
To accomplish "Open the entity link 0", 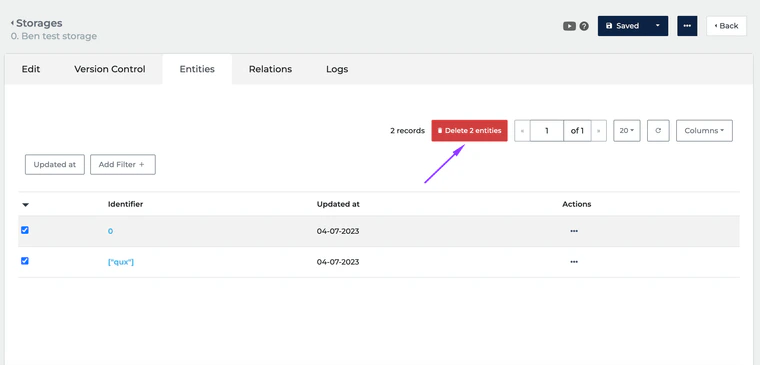I will 111,231.
